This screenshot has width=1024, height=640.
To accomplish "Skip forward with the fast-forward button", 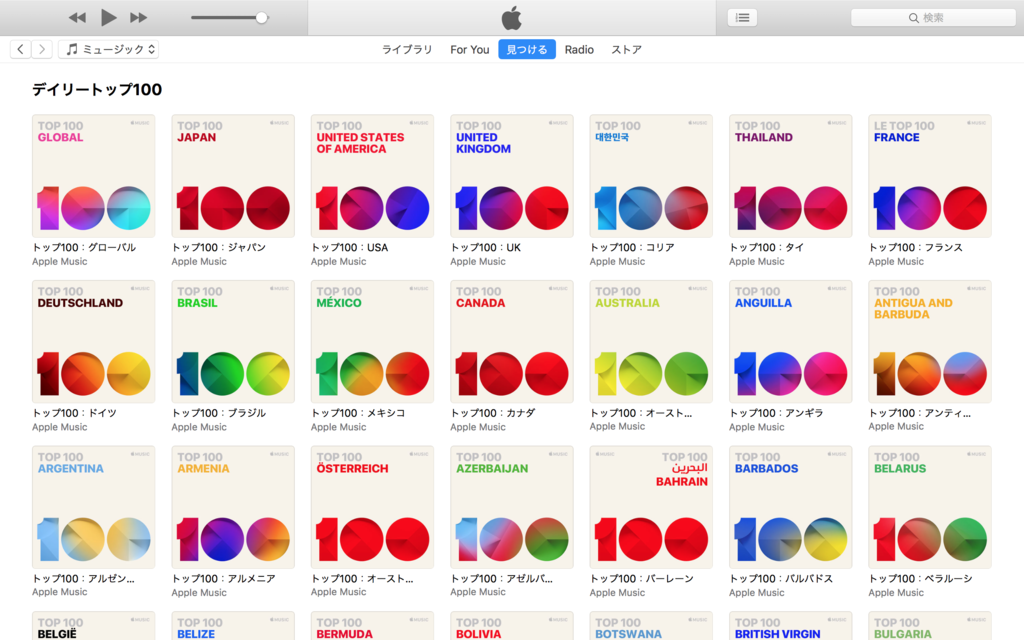I will [138, 18].
